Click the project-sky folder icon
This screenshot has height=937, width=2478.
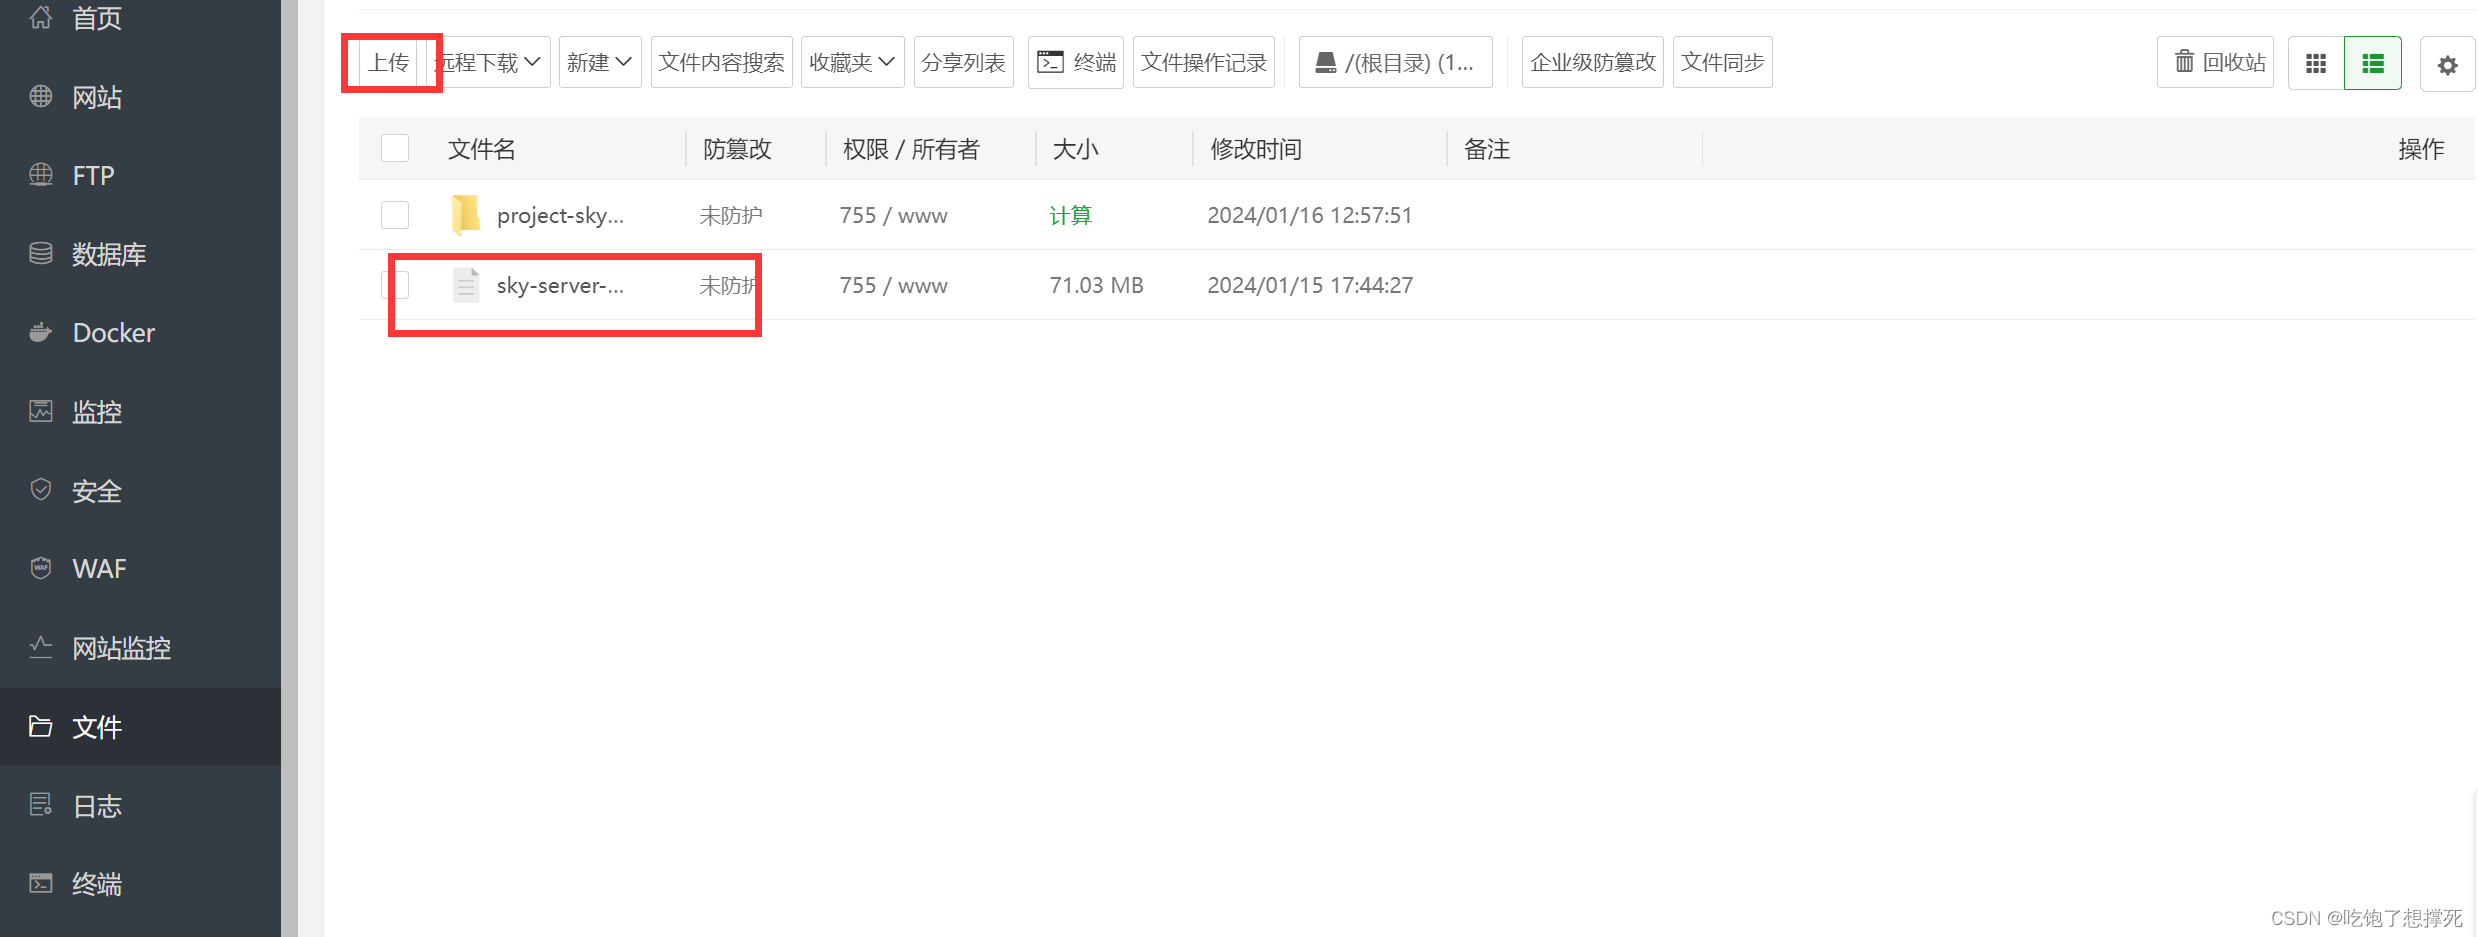[466, 215]
